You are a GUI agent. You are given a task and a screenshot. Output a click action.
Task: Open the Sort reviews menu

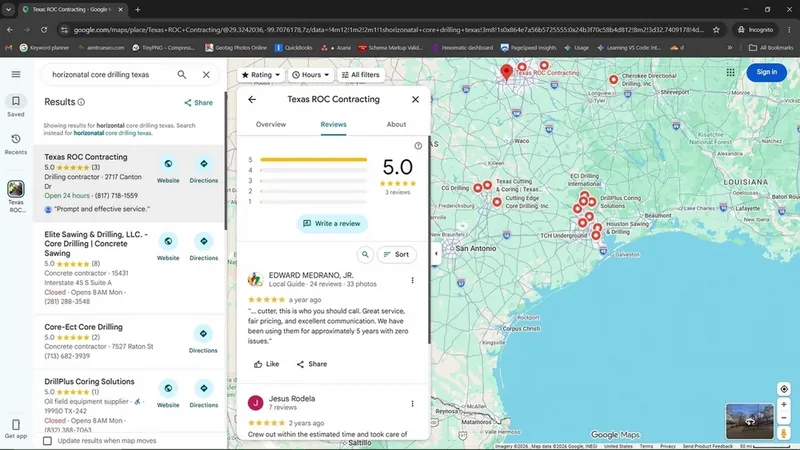(396, 254)
